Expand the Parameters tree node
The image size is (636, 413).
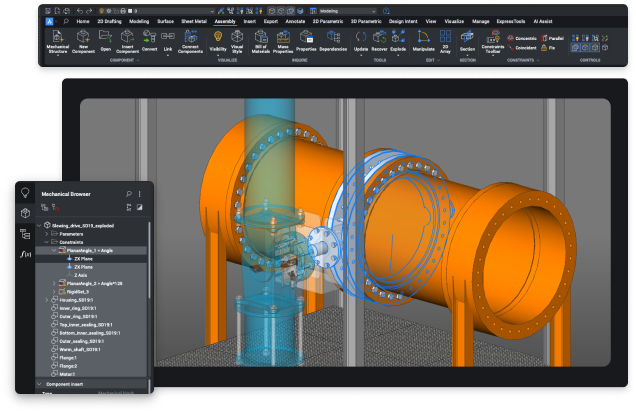point(48,234)
